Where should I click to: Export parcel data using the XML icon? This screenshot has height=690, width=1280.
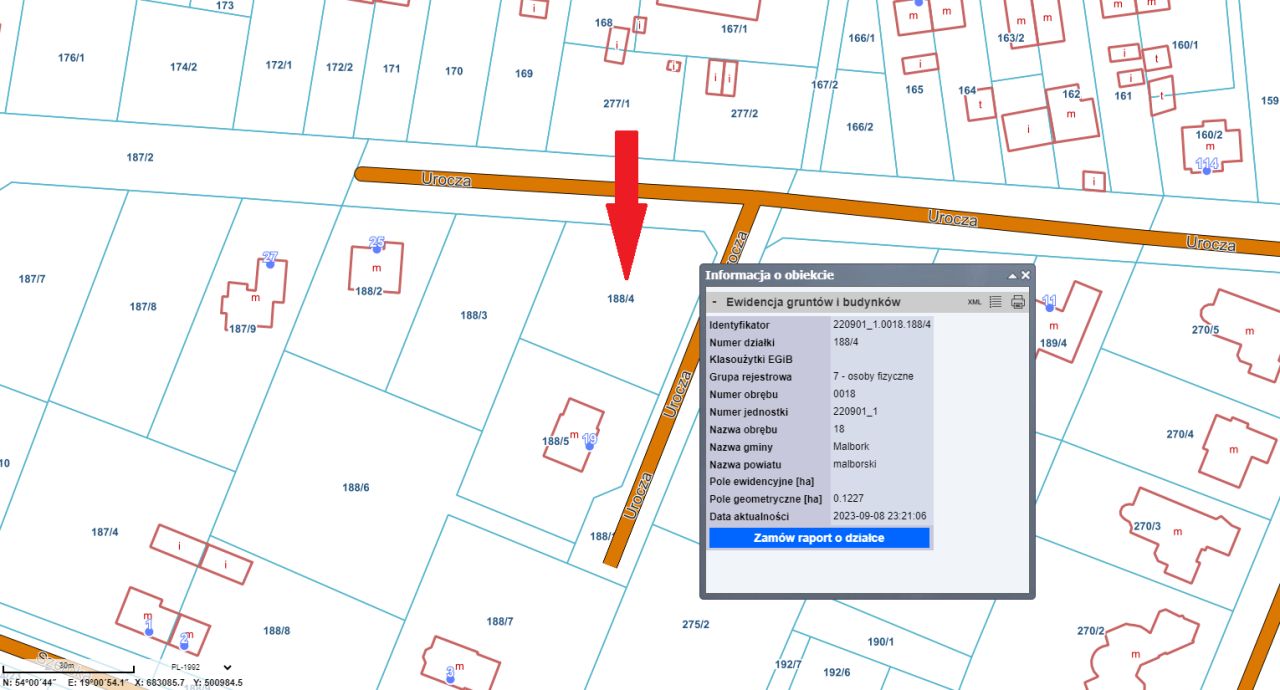pyautogui.click(x=975, y=302)
